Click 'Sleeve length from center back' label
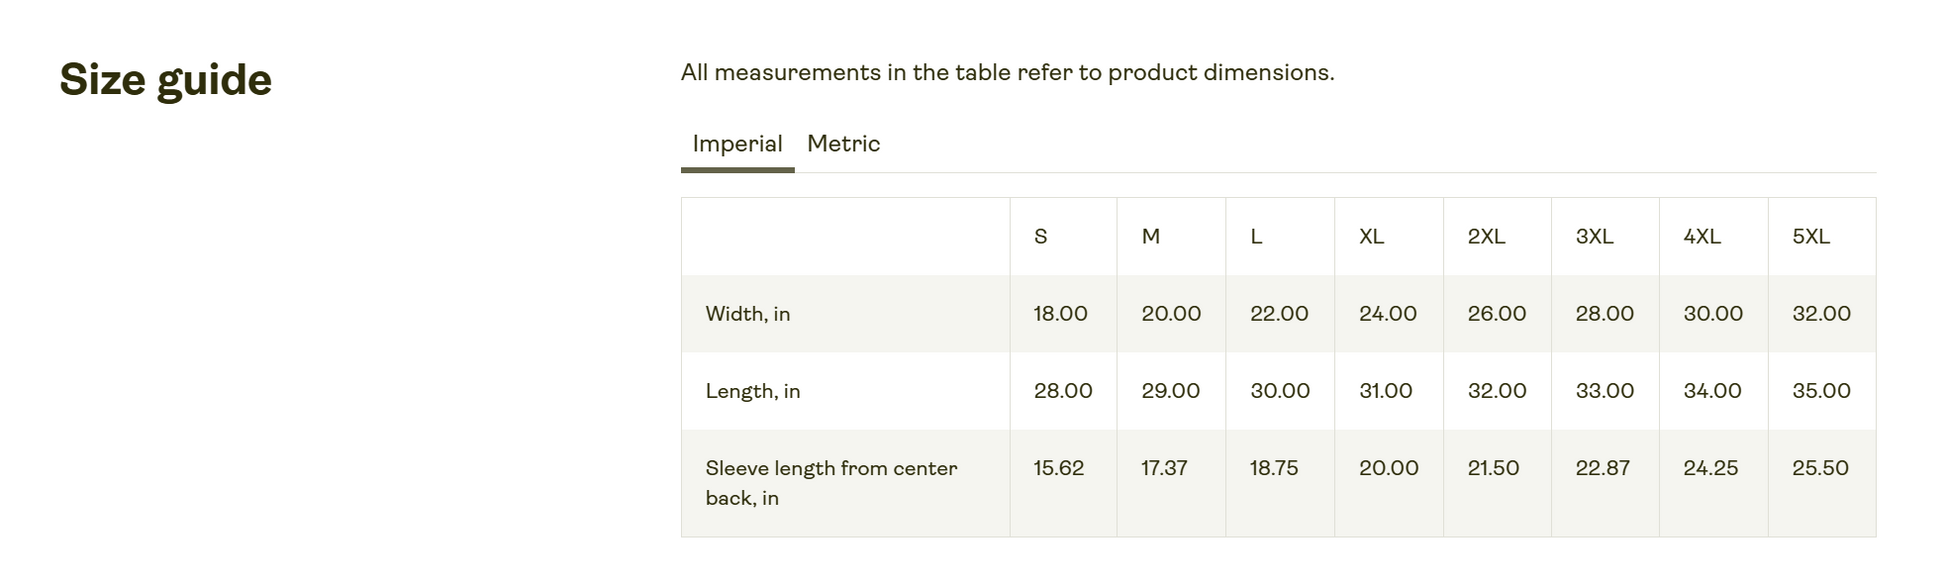1946x586 pixels. pyautogui.click(x=831, y=483)
